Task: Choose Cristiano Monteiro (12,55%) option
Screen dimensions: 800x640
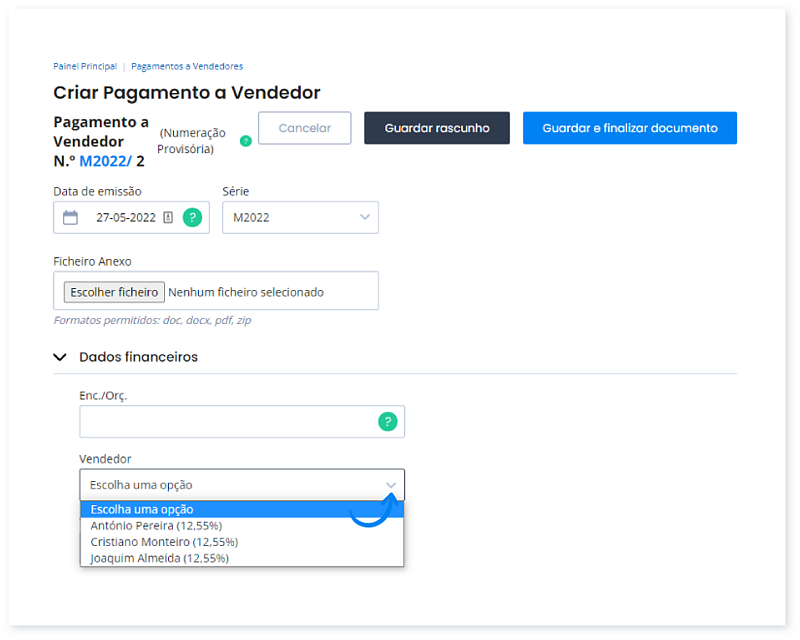Action: click(164, 542)
